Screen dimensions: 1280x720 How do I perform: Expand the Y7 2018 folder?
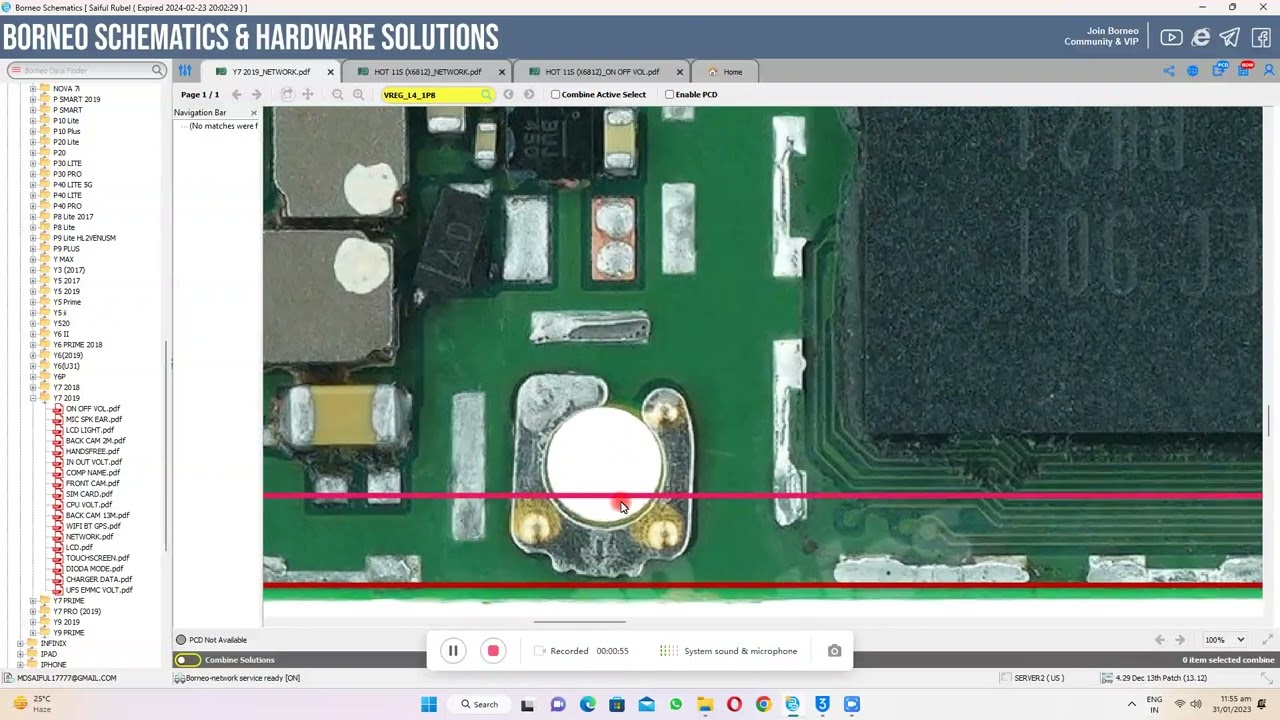(32, 387)
